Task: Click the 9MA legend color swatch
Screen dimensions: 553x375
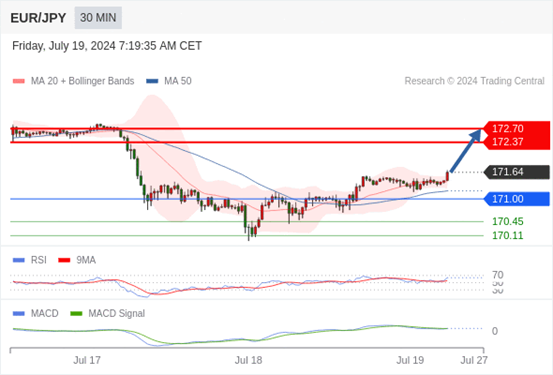Action: click(x=64, y=260)
